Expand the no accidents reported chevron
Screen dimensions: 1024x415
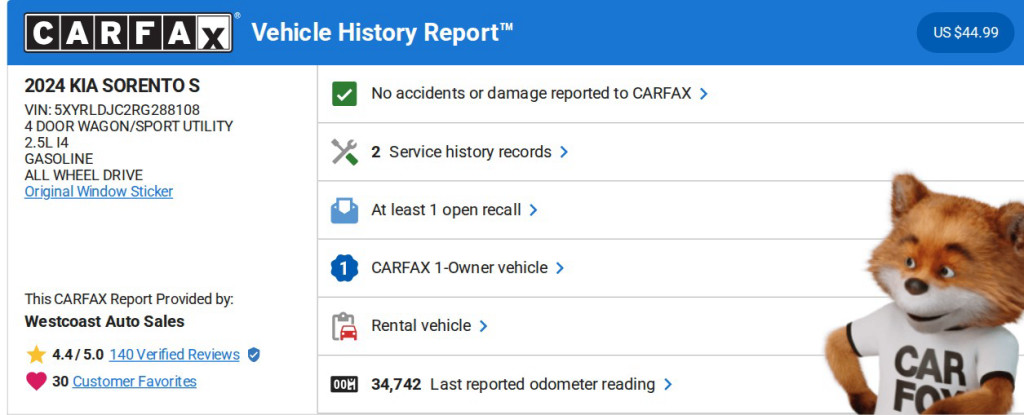704,94
